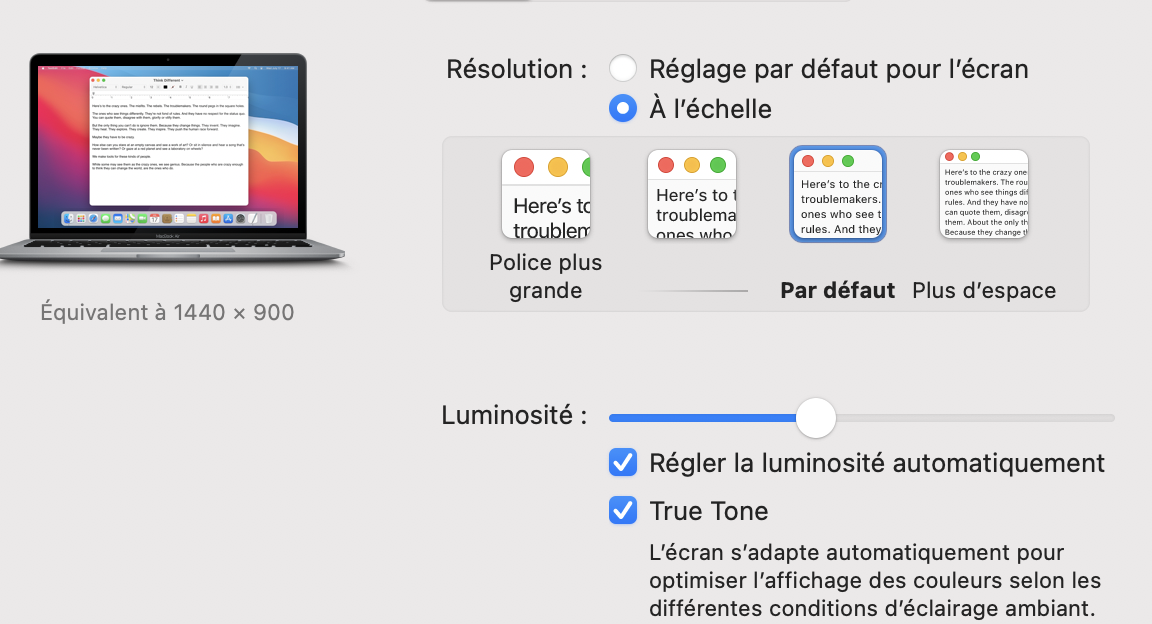Click the "Équivalent à 1440 × 900" text
The height and width of the screenshot is (624, 1152).
tap(167, 312)
